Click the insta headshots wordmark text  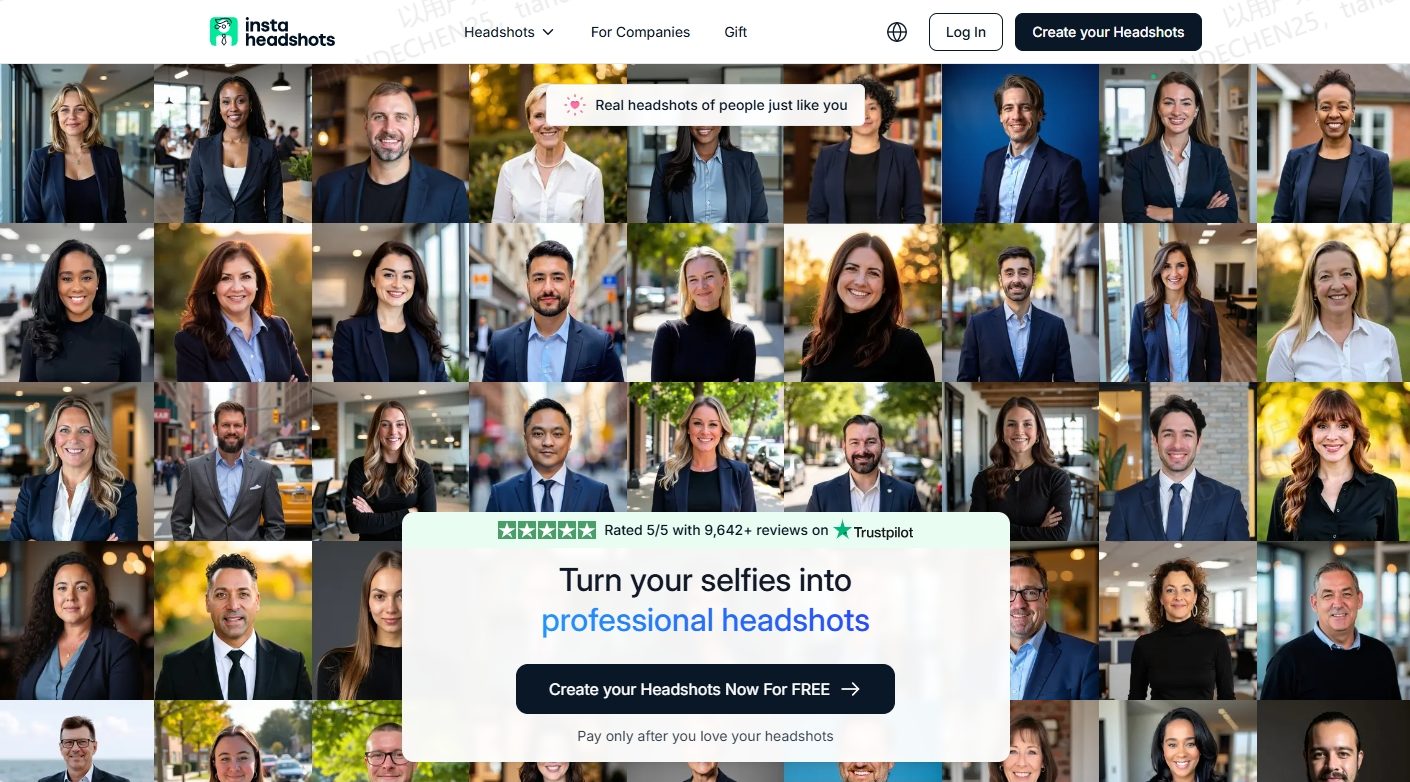point(290,32)
